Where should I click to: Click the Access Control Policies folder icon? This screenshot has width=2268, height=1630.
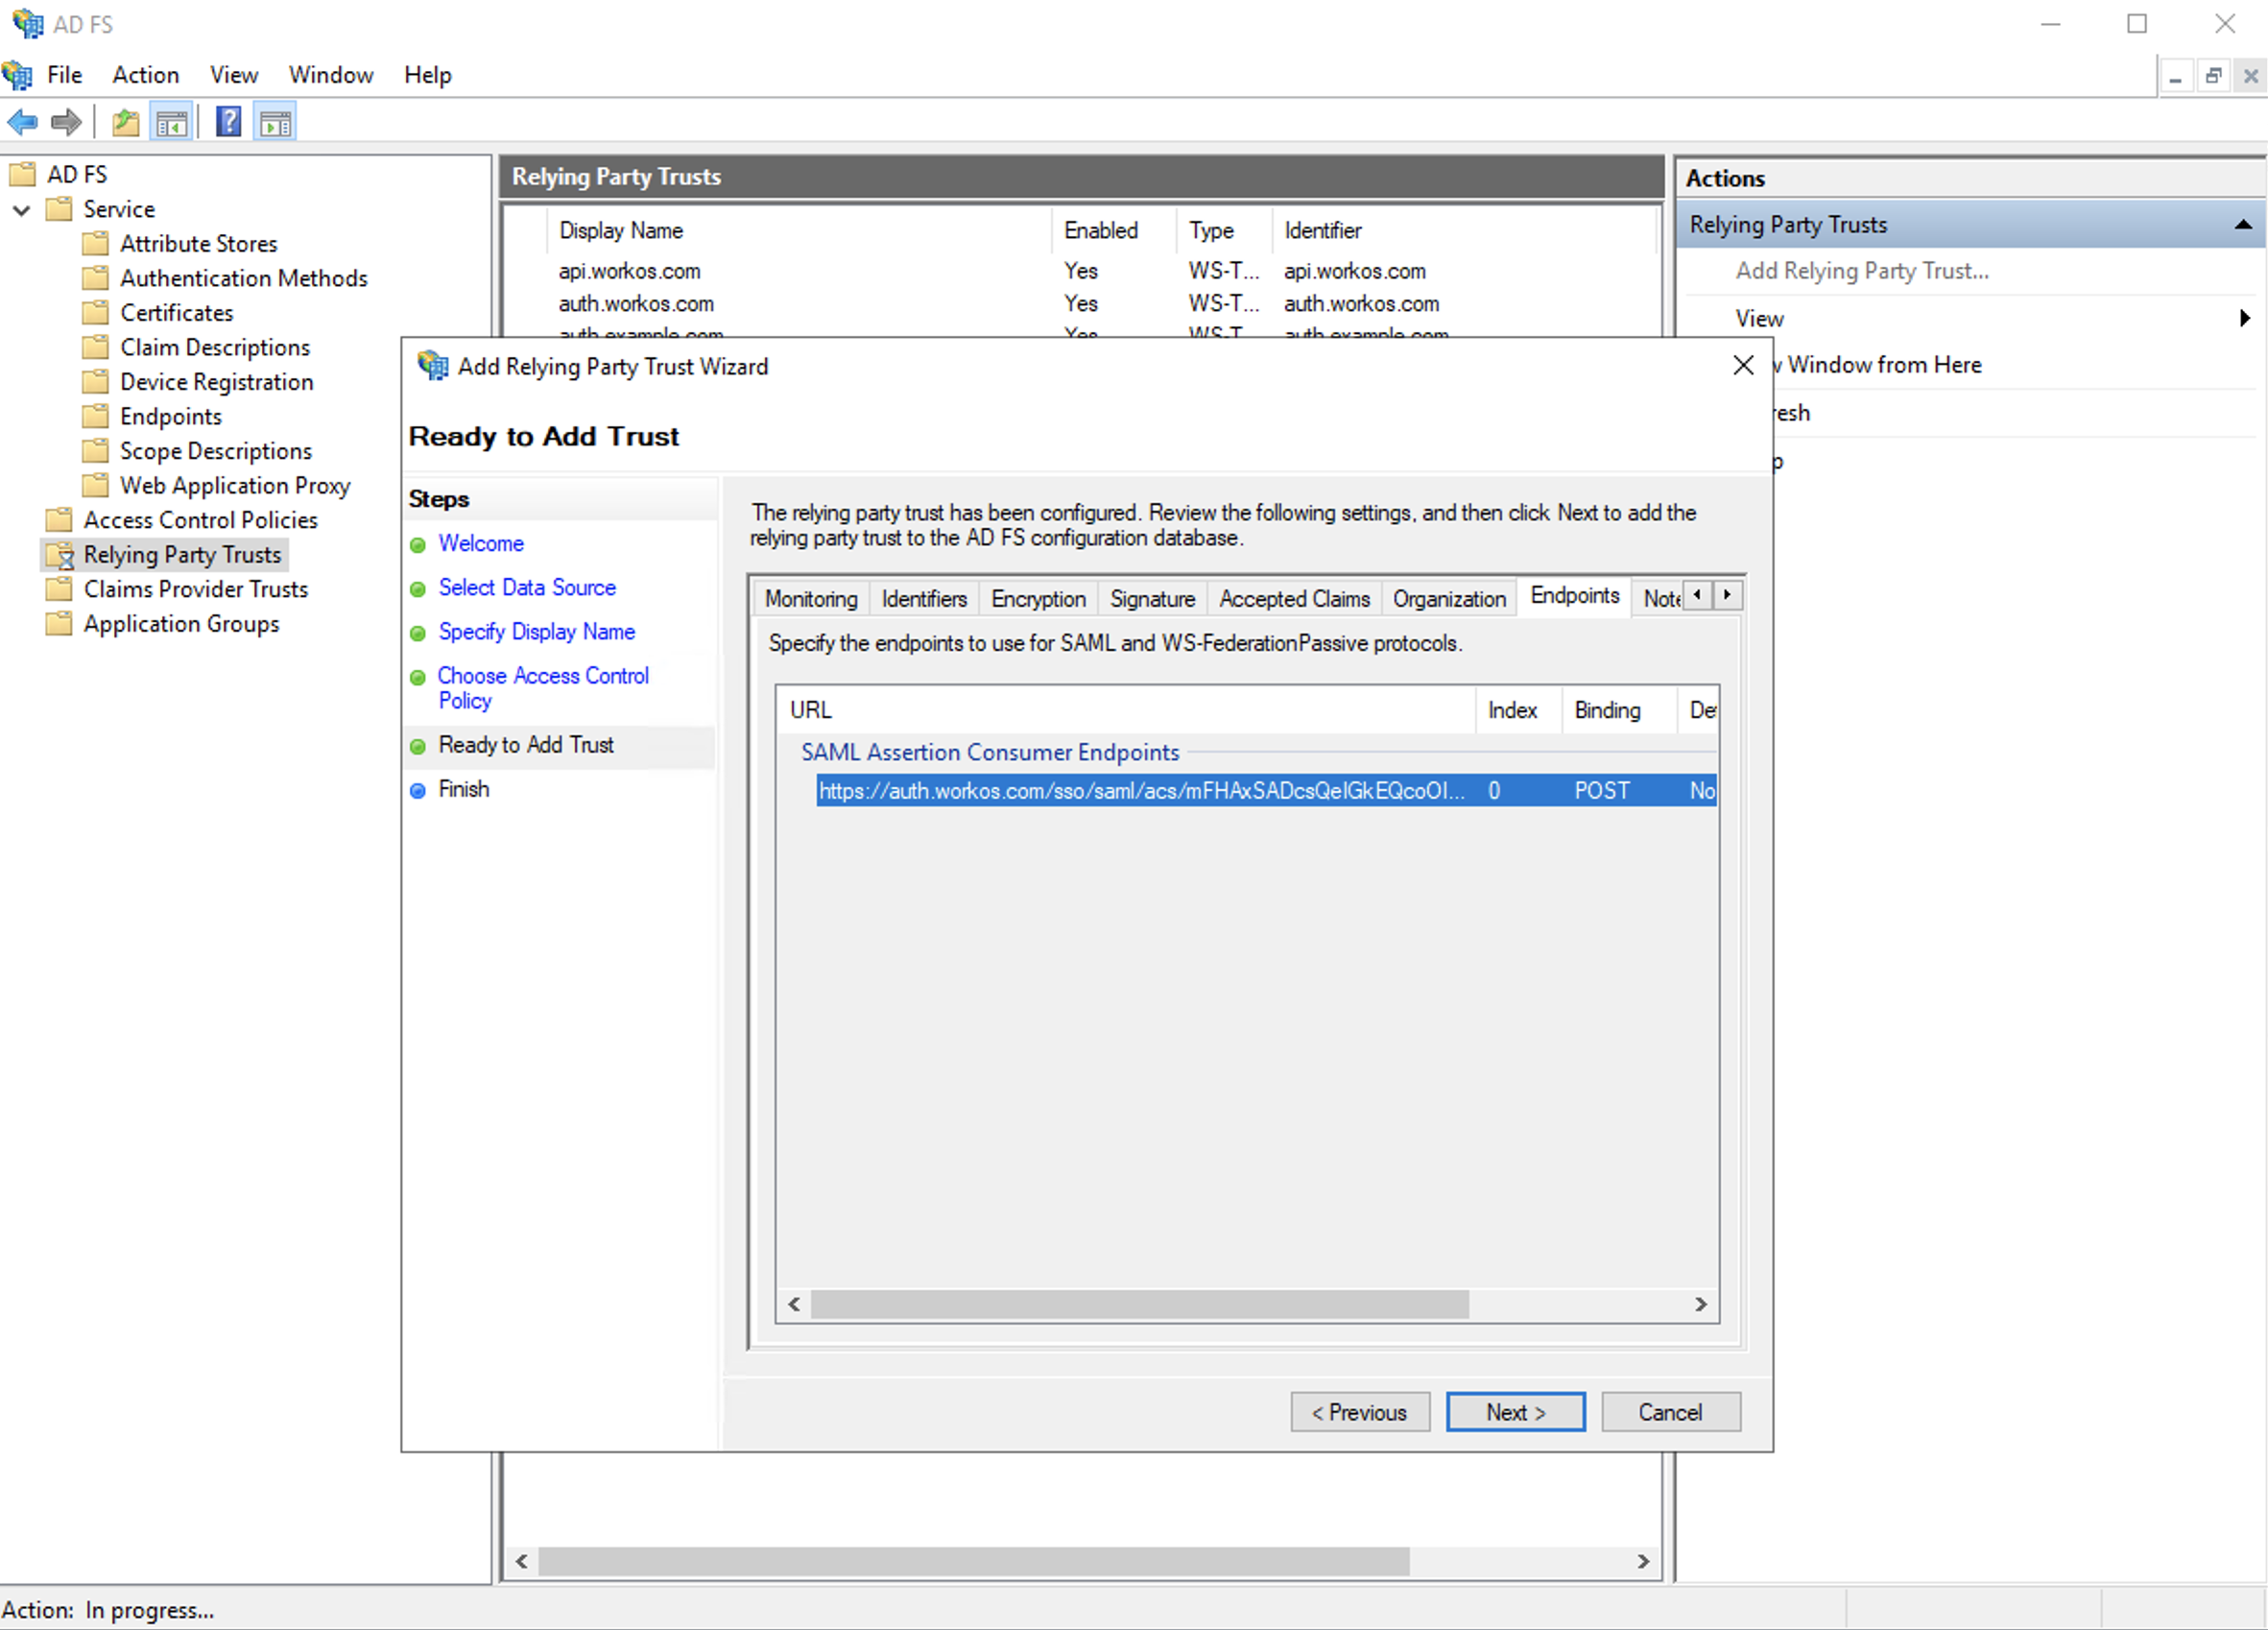(59, 520)
